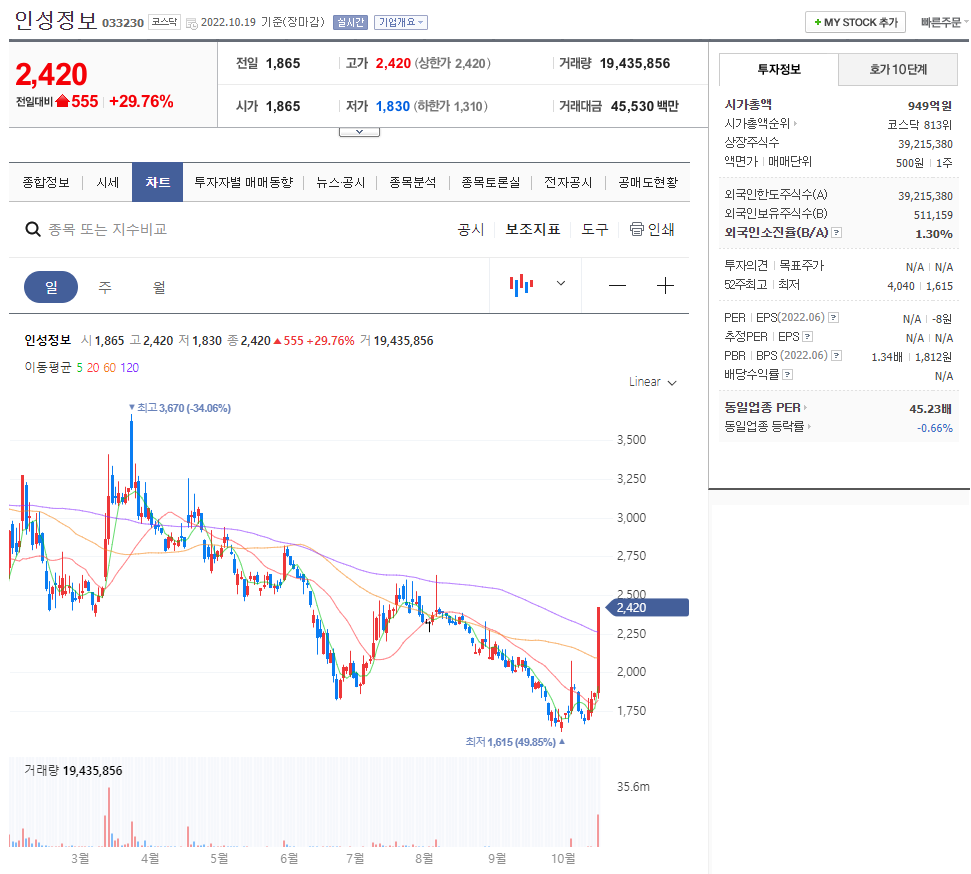Click the search magnifier icon
971x874 pixels.
click(33, 229)
